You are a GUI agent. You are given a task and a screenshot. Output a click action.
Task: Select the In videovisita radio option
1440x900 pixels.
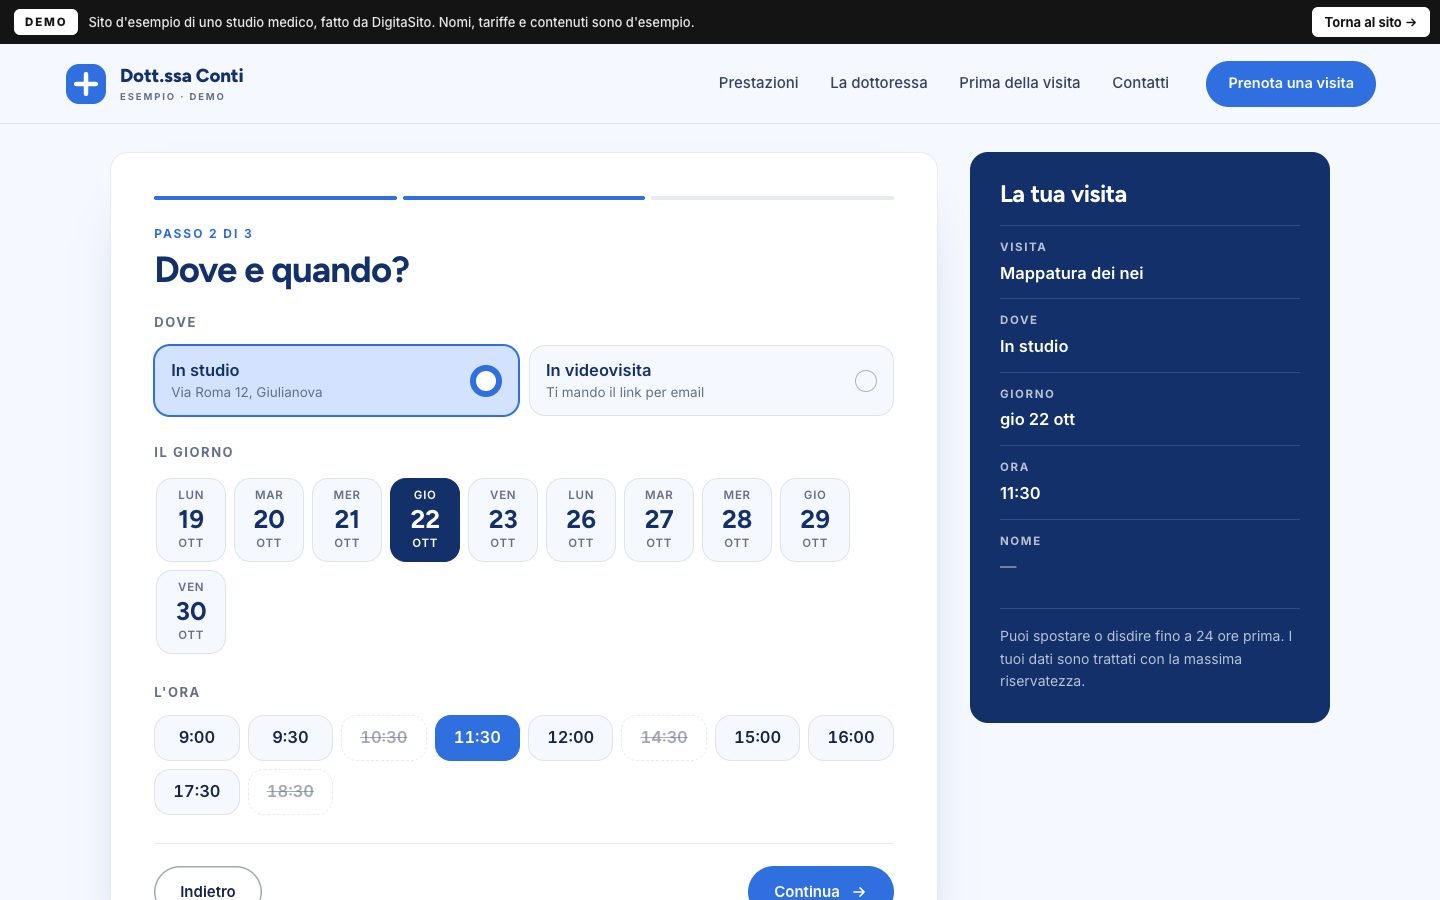tap(711, 381)
